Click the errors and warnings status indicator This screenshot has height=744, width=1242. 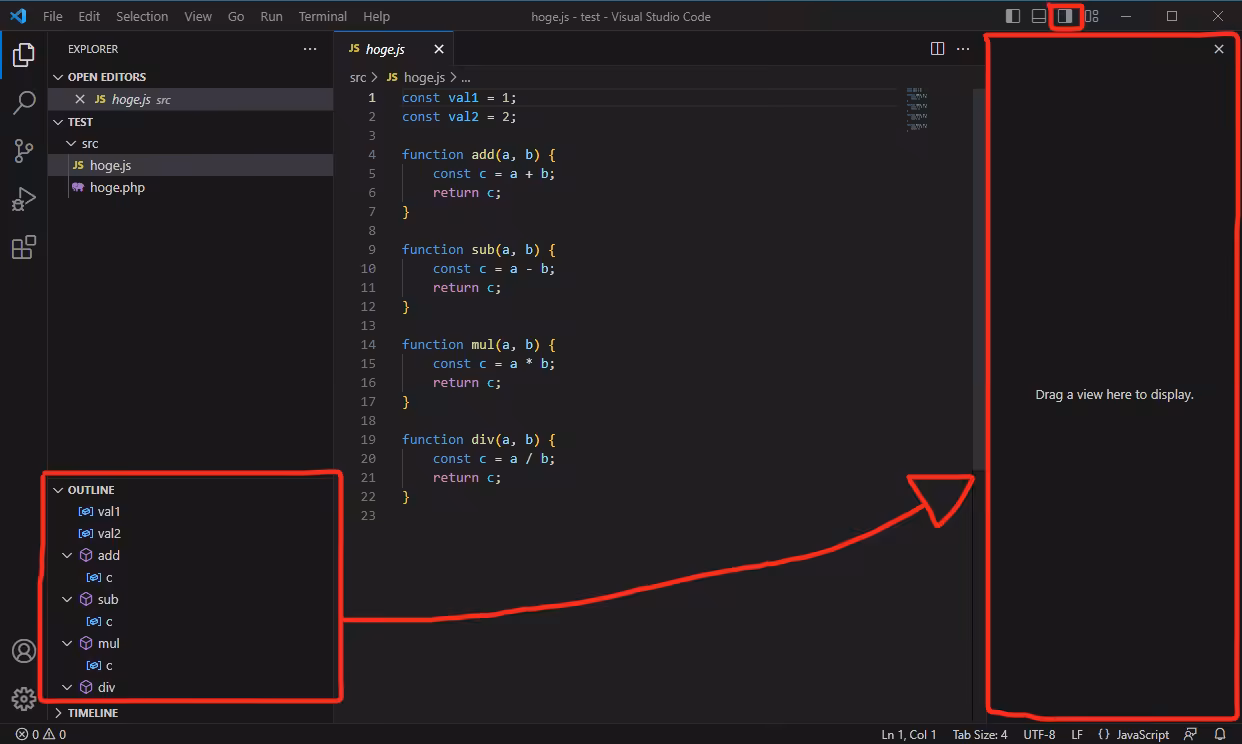41,734
